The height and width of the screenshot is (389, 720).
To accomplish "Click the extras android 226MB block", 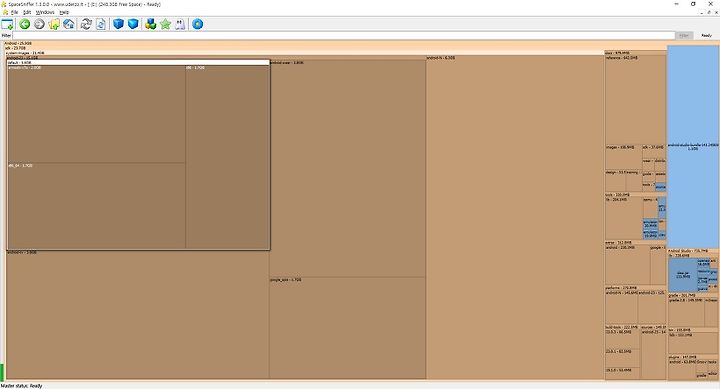I will [x=627, y=265].
